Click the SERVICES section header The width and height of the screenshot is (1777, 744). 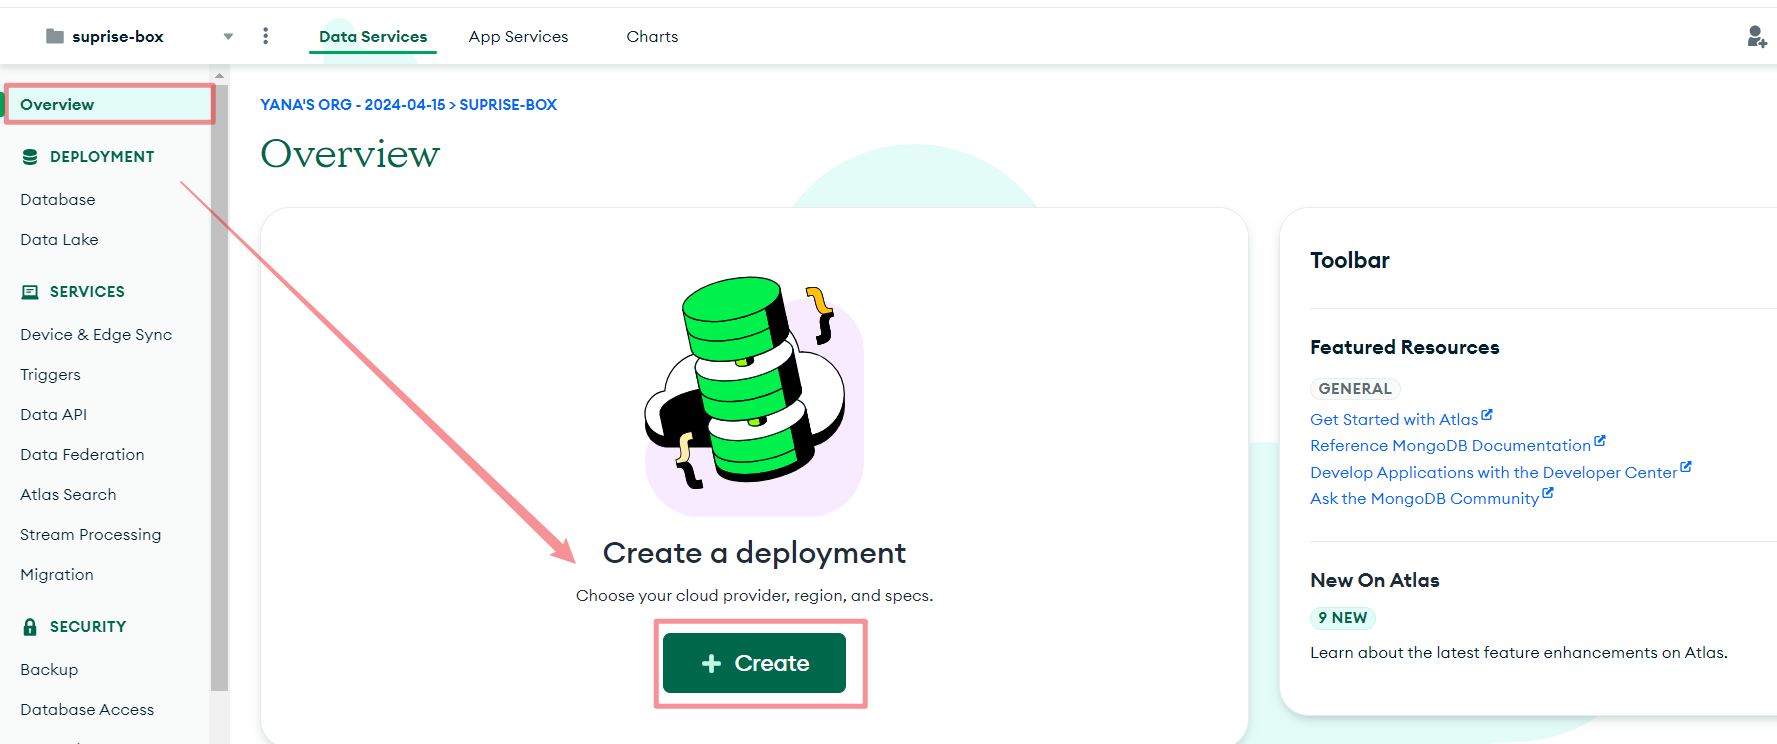87,292
